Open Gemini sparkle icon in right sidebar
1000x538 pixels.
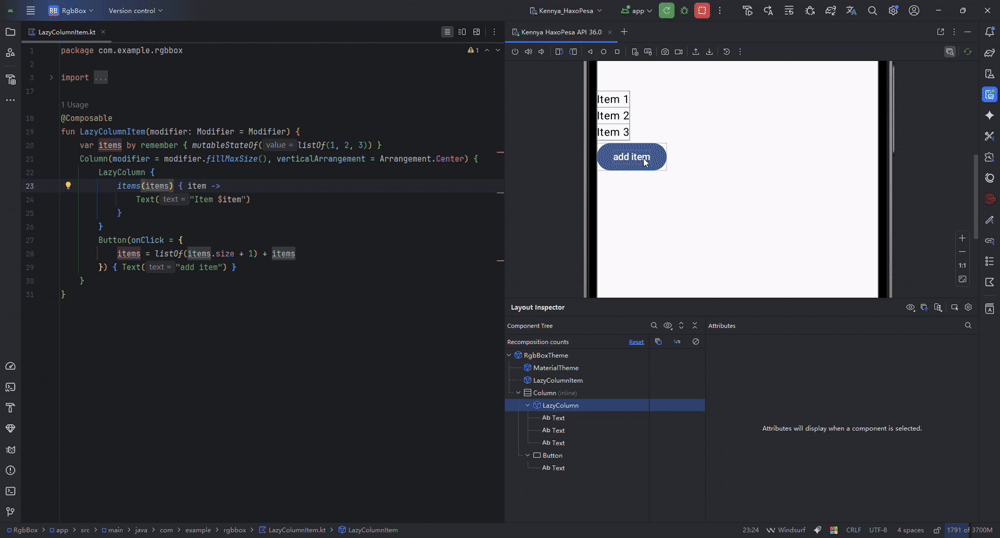989,115
